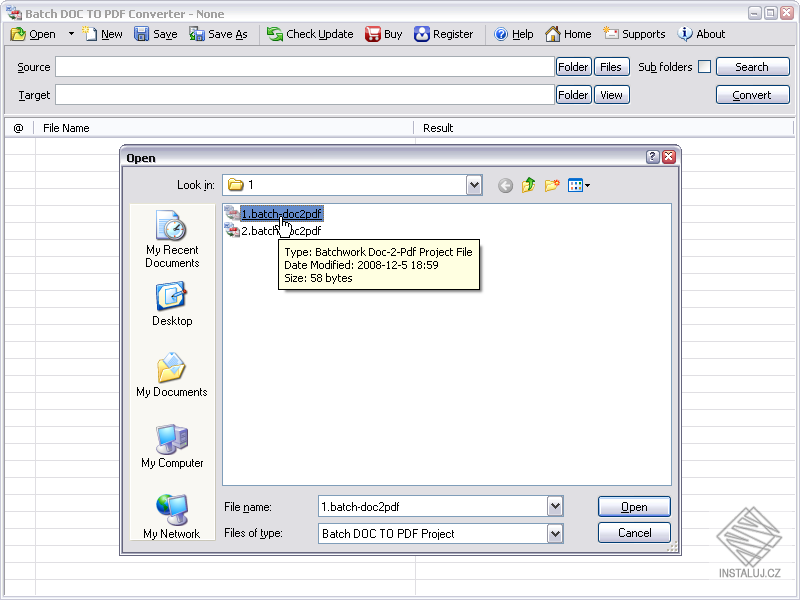This screenshot has height=600, width=800.
Task: Open the Help icon on the toolbar
Action: point(513,33)
